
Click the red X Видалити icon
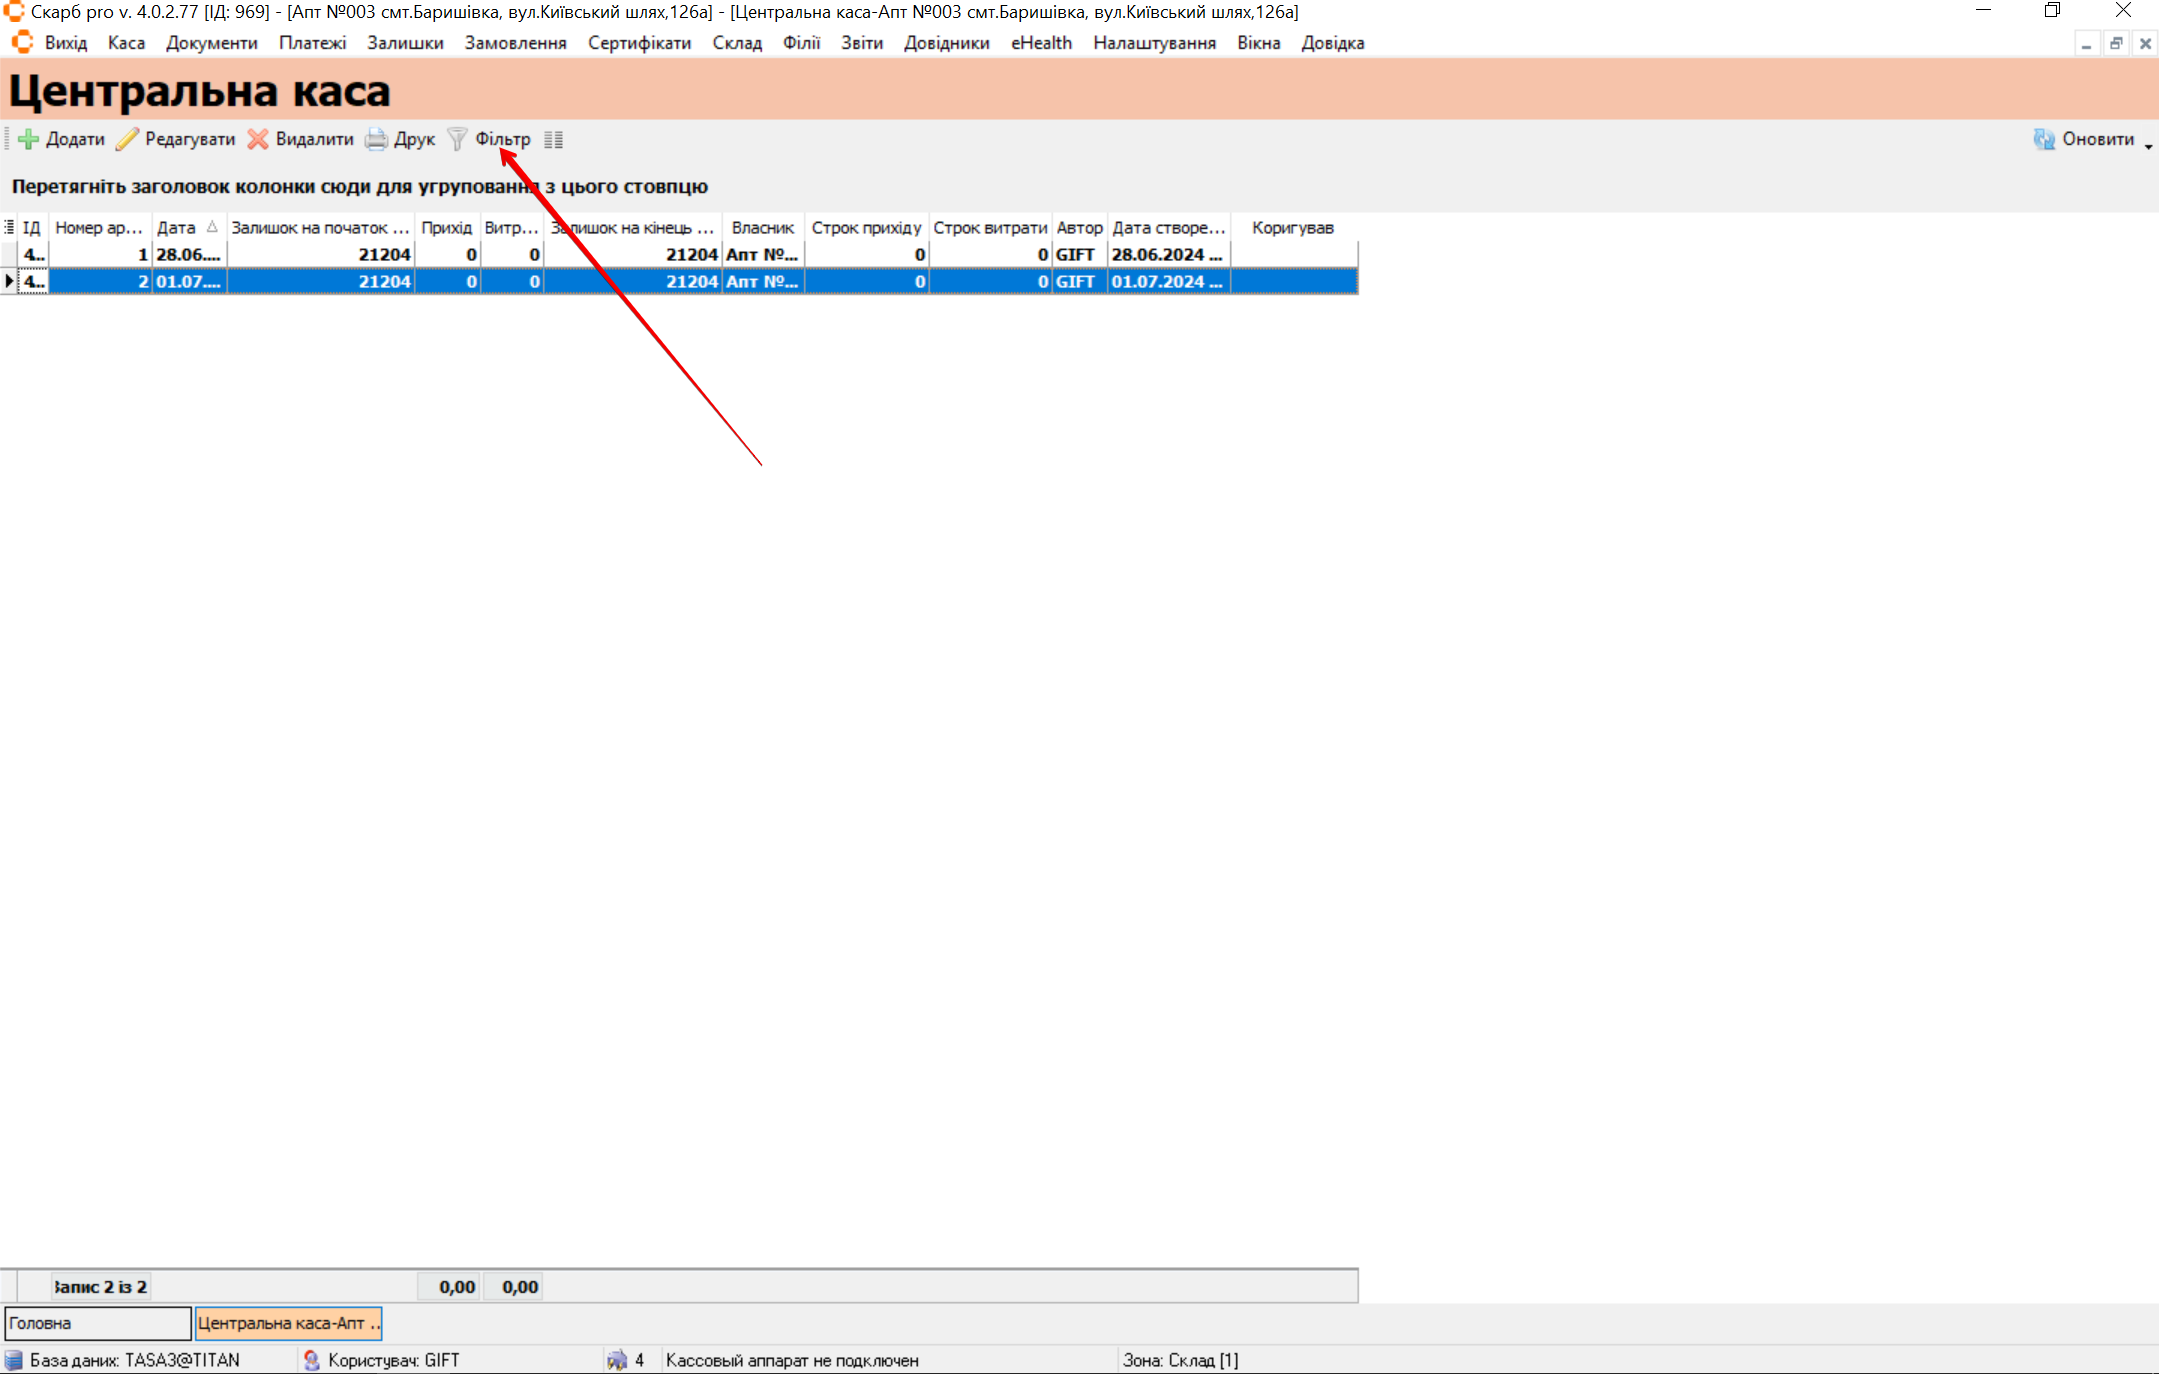258,140
